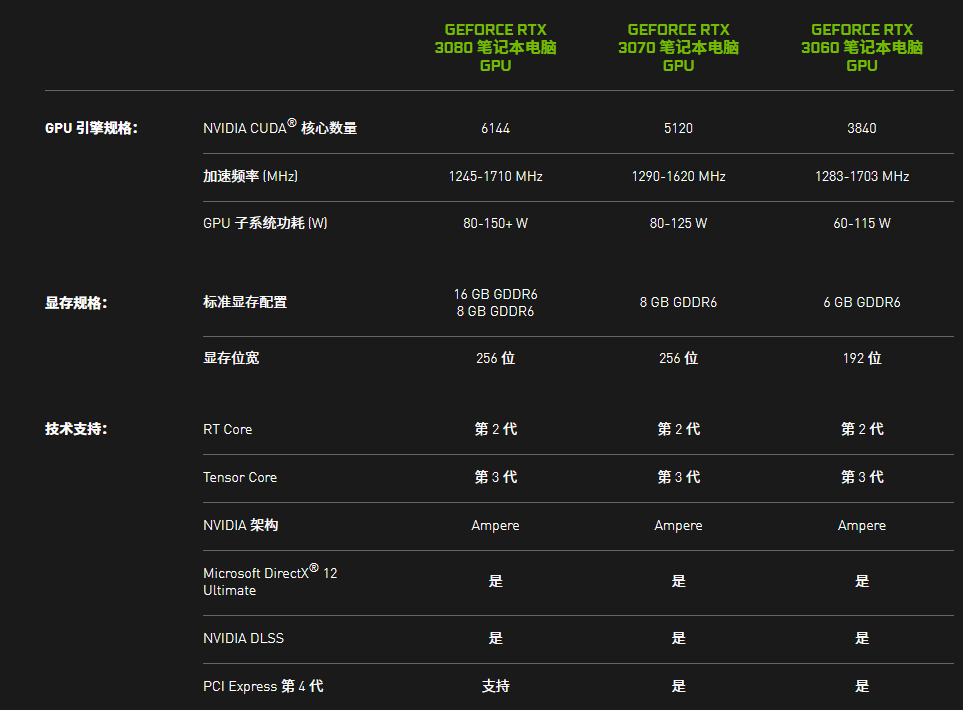This screenshot has height=710, width=963.
Task: Click the GeForce RTX 3060 laptop GPU header
Action: [862, 47]
